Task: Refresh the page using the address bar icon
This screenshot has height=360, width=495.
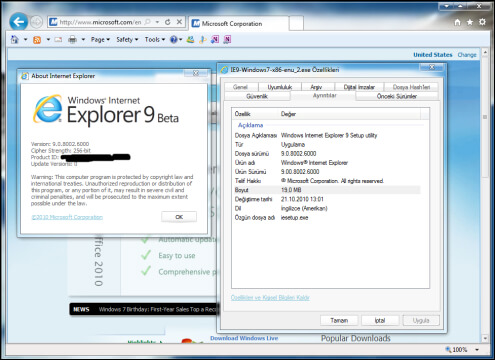Action: click(168, 22)
